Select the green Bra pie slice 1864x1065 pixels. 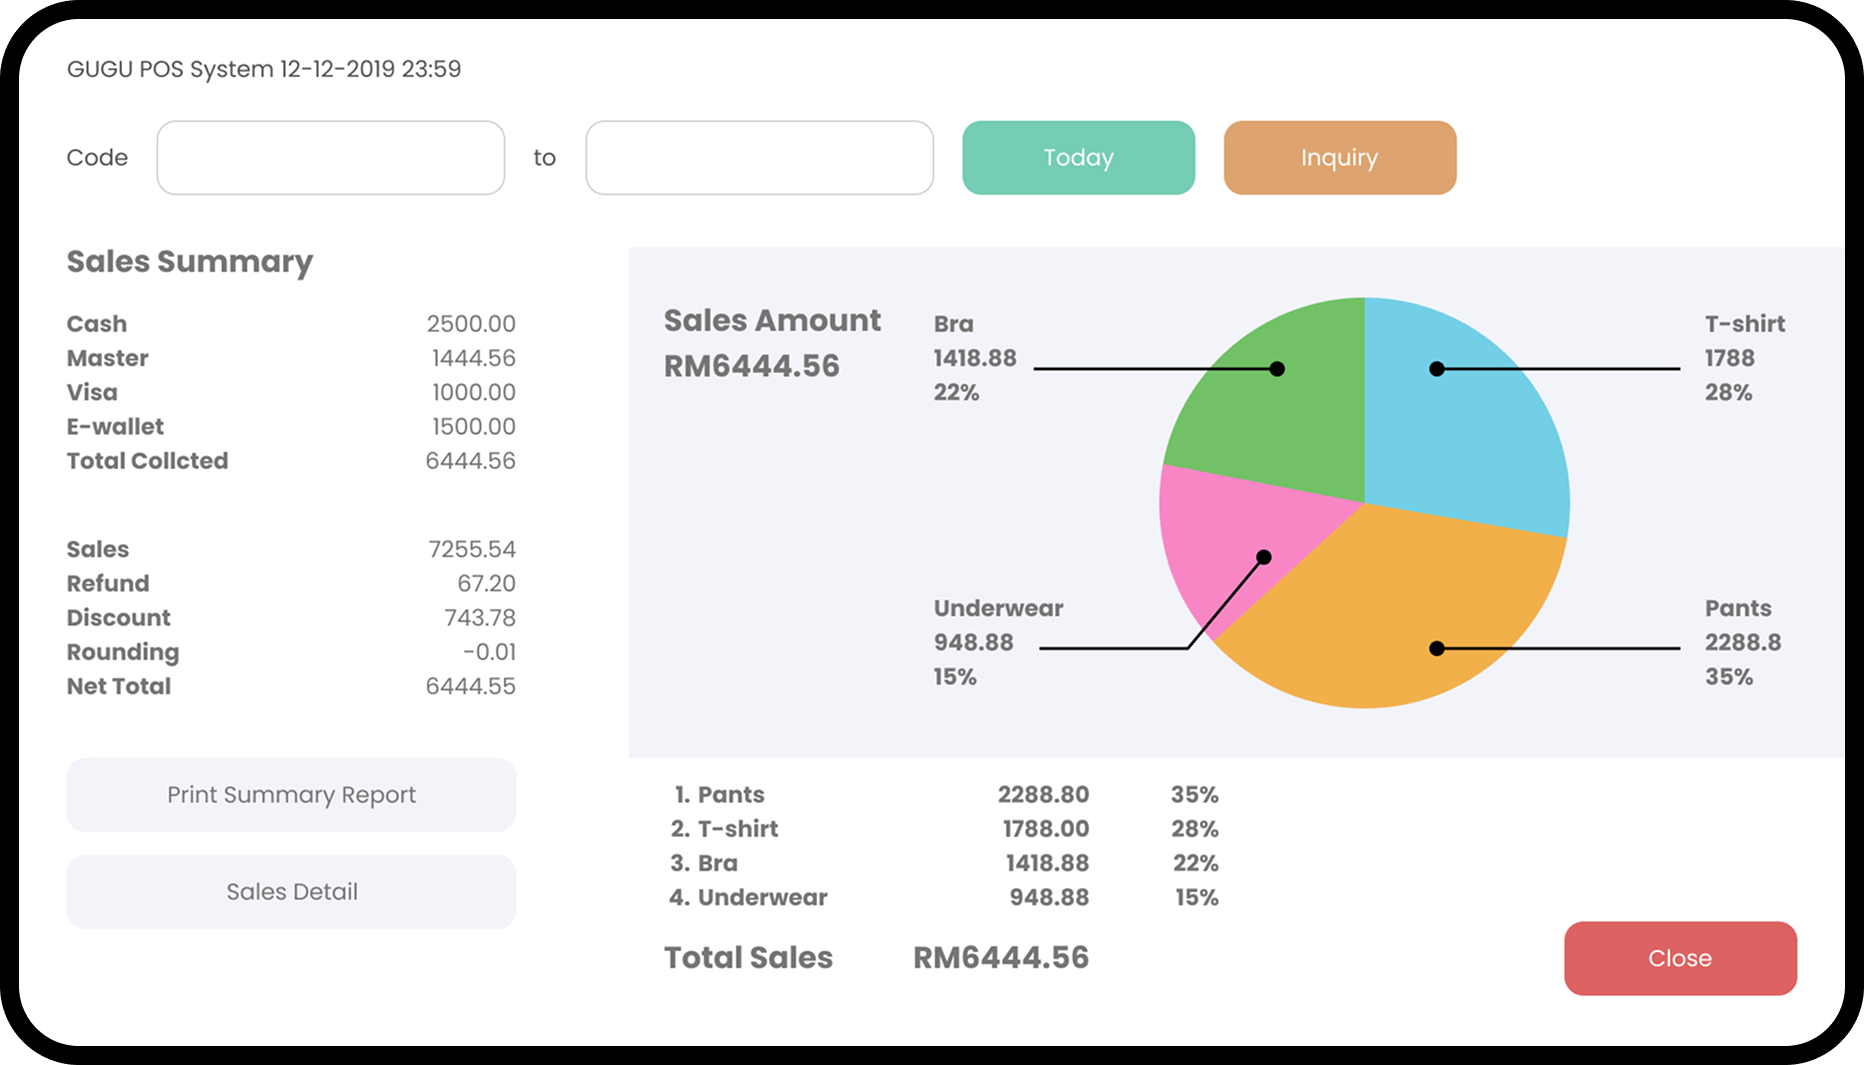pos(1280,410)
